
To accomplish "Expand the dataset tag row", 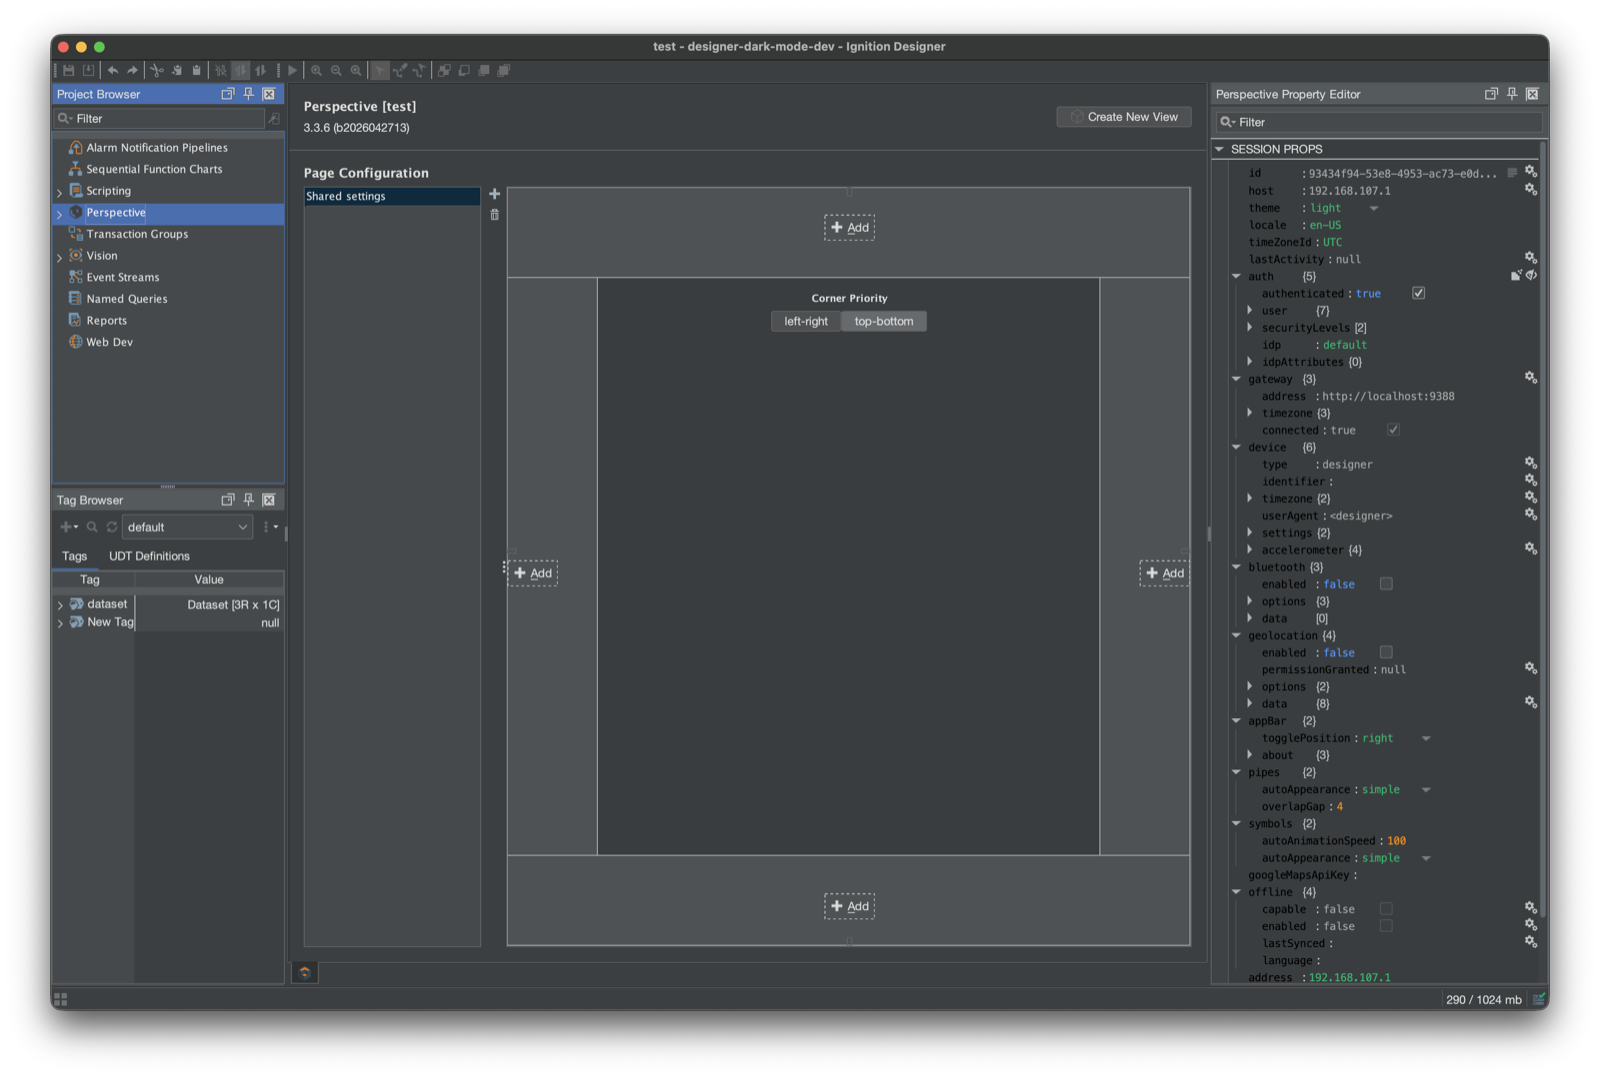I will coord(60,605).
